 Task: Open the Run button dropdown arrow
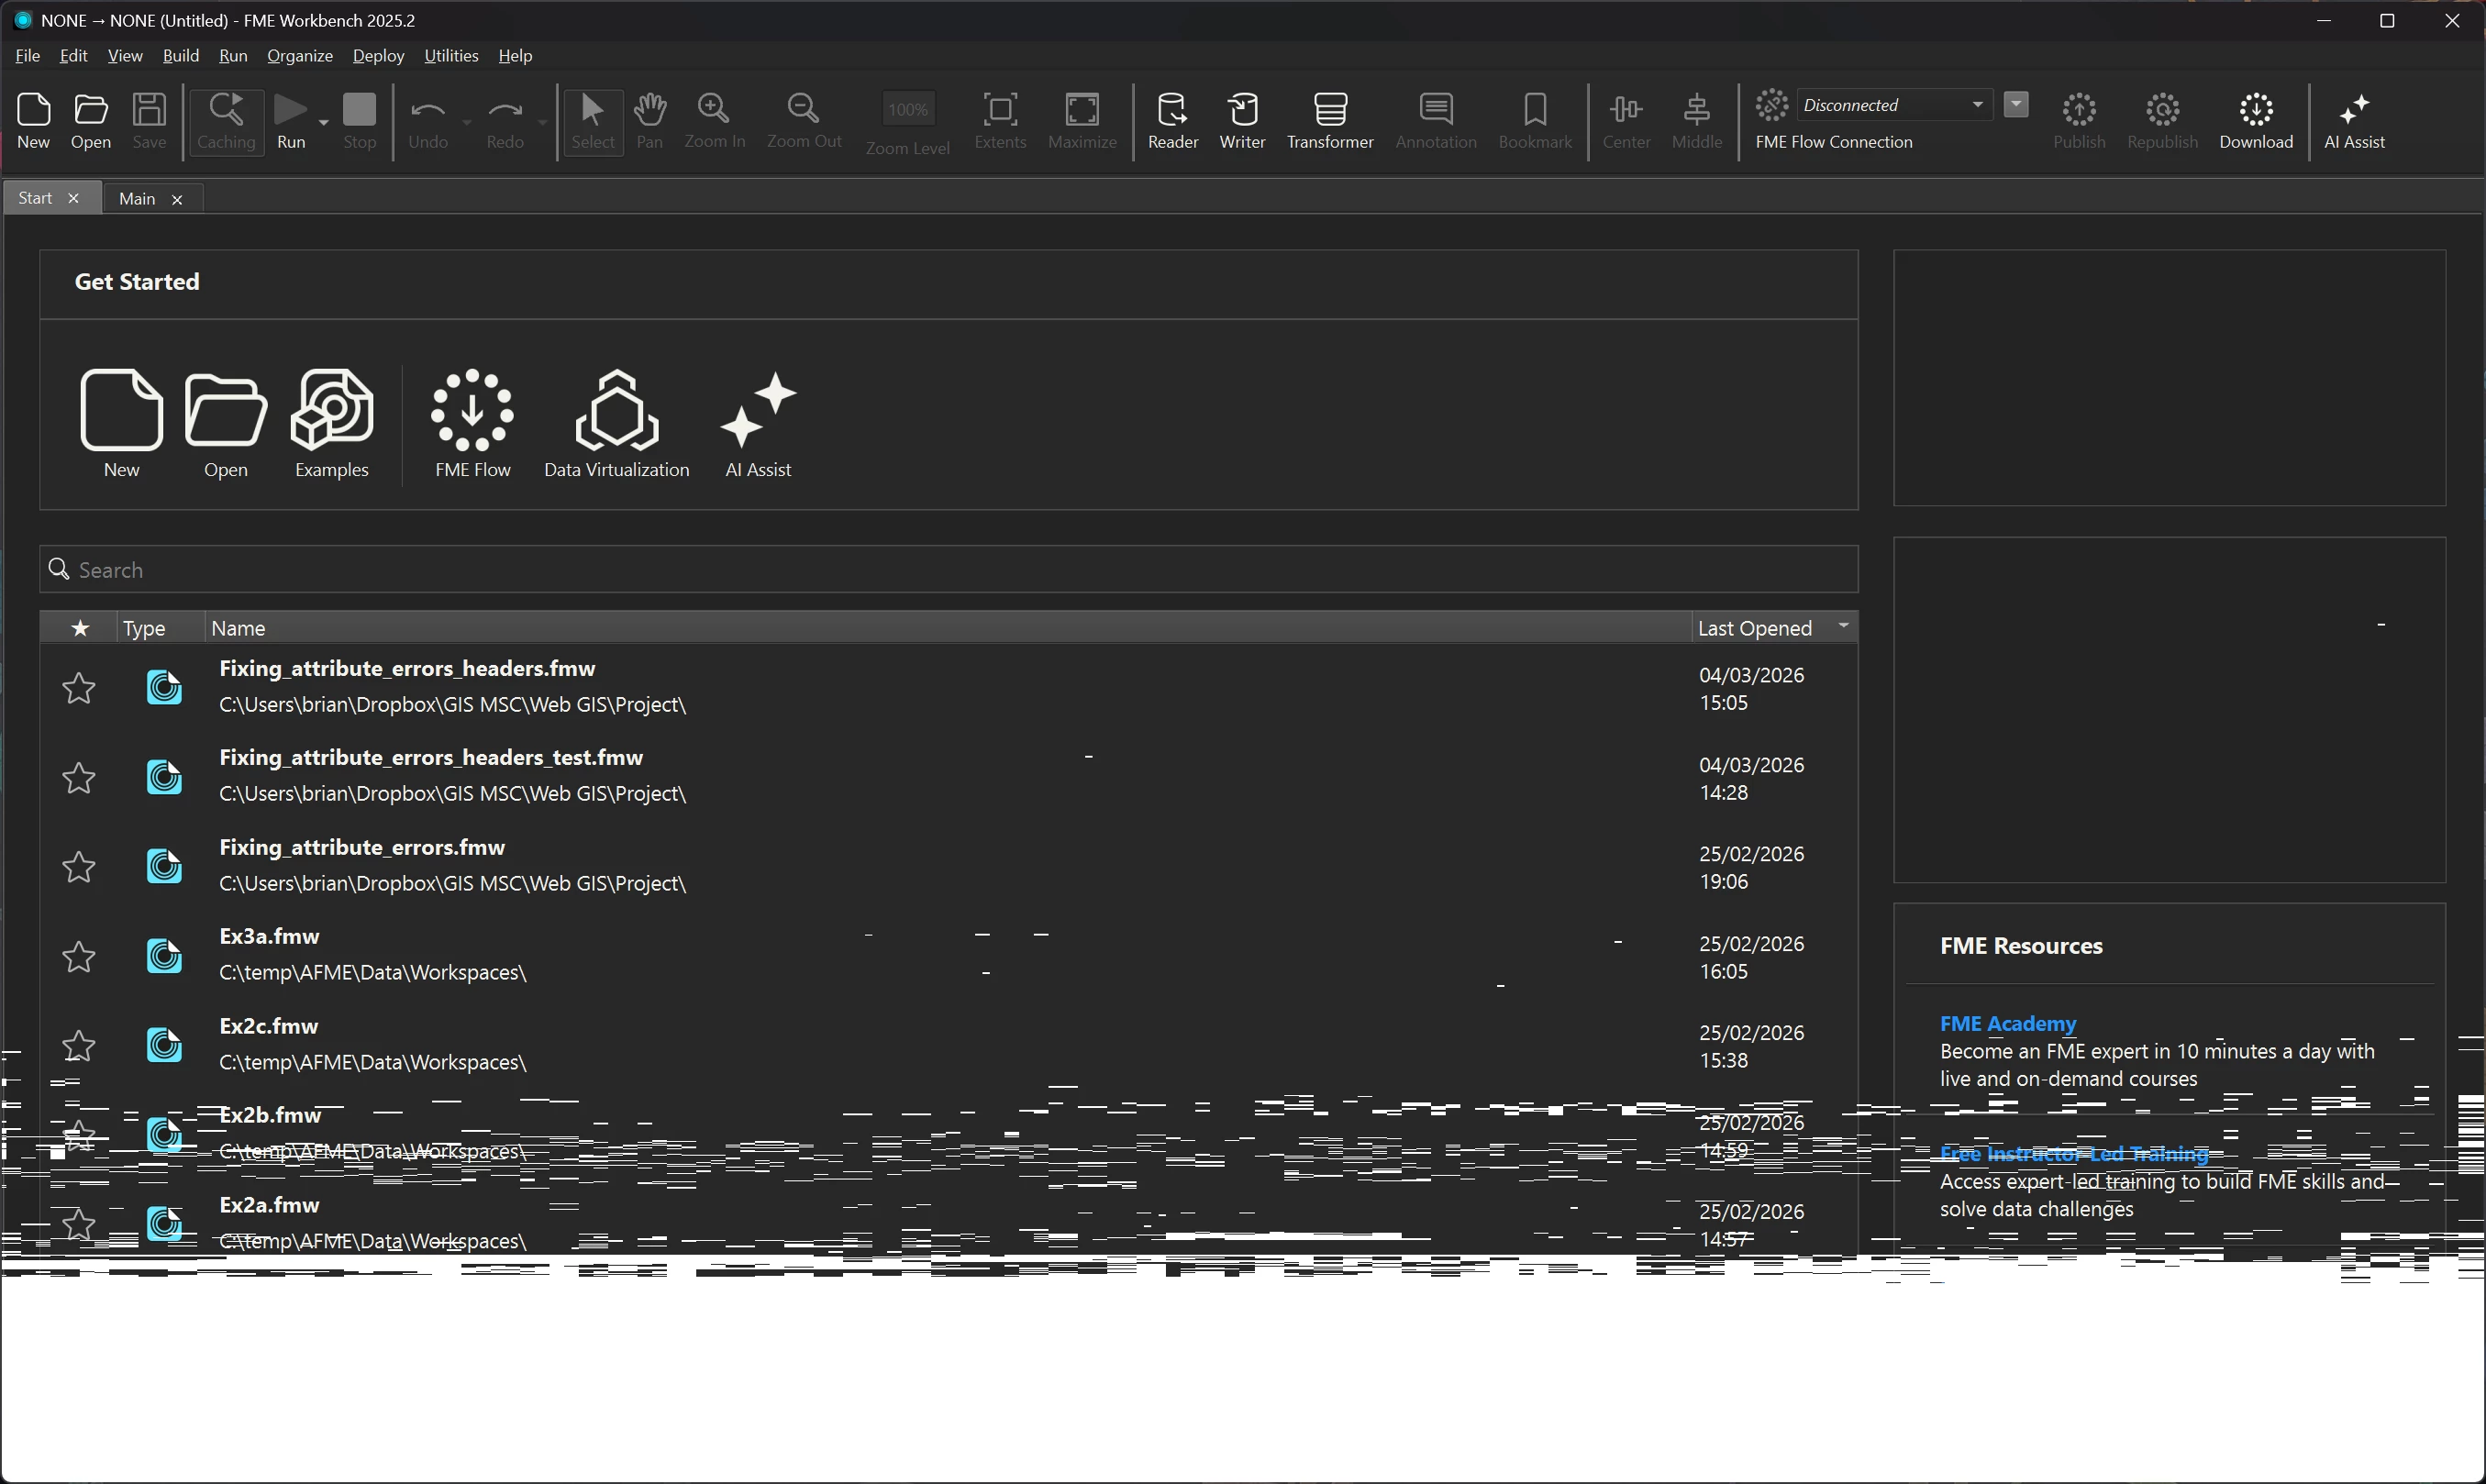pos(324,122)
